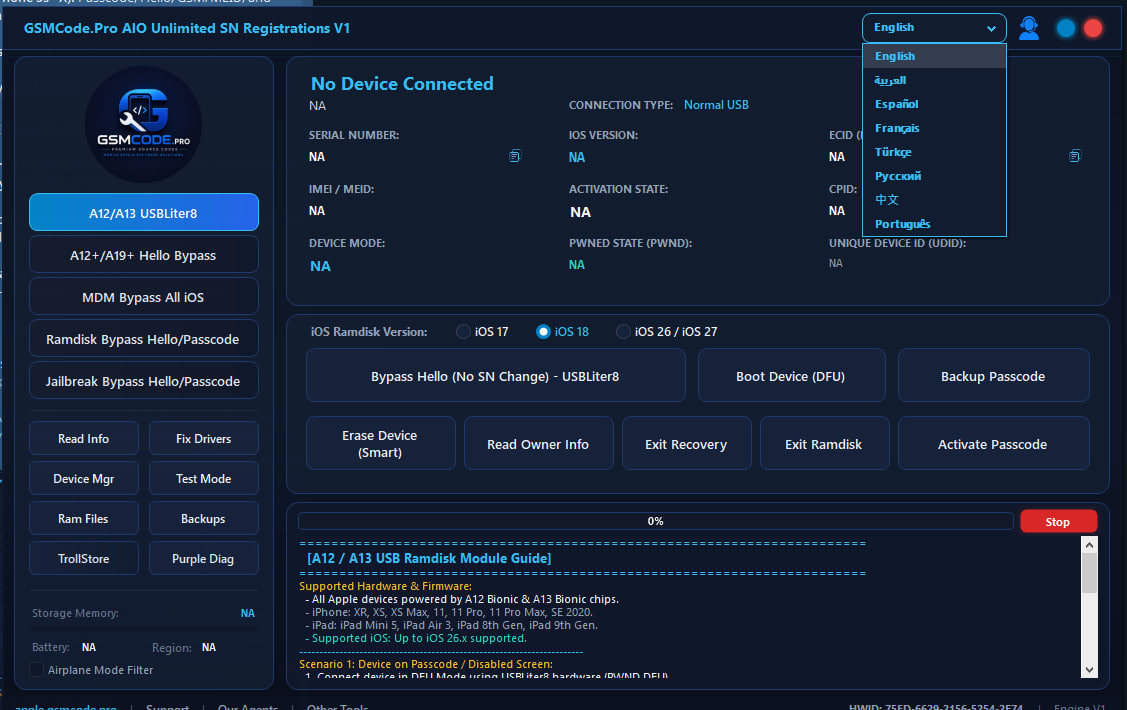Click the log scrollbar down arrow
This screenshot has height=710, width=1127.
pyautogui.click(x=1090, y=669)
